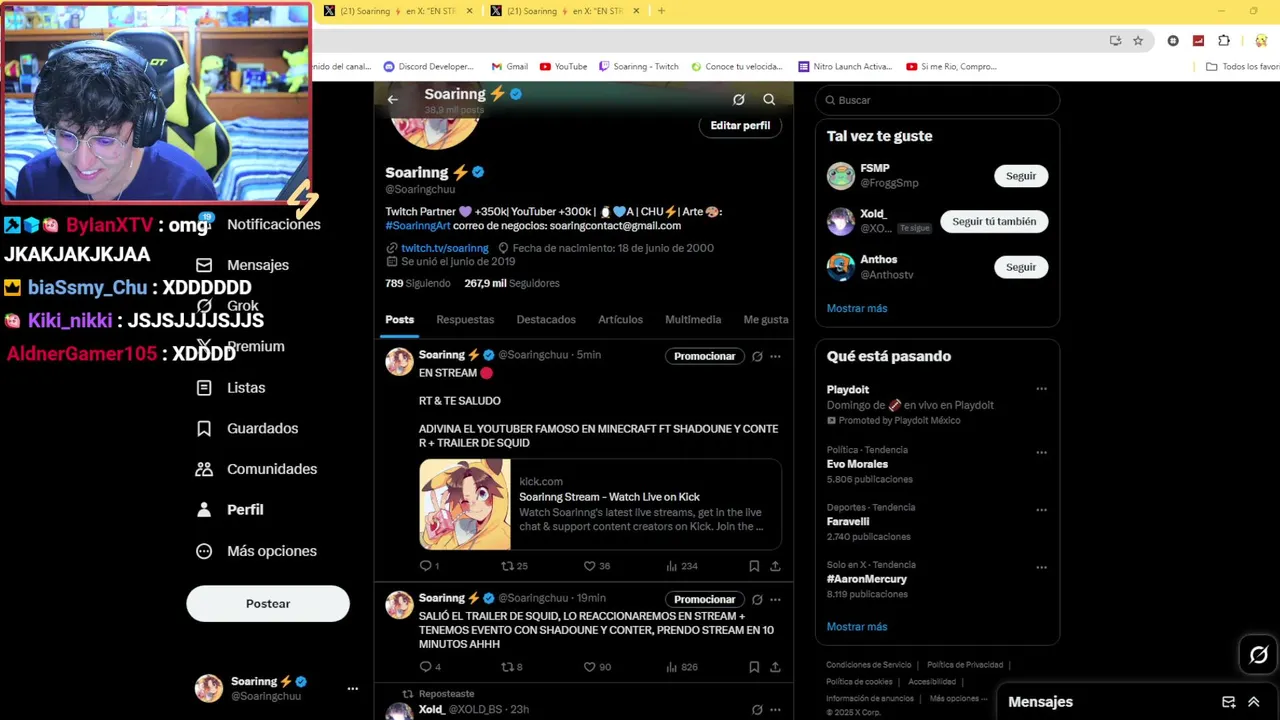Open options for Playdoit trend
Image resolution: width=1280 pixels, height=720 pixels.
click(x=1041, y=389)
